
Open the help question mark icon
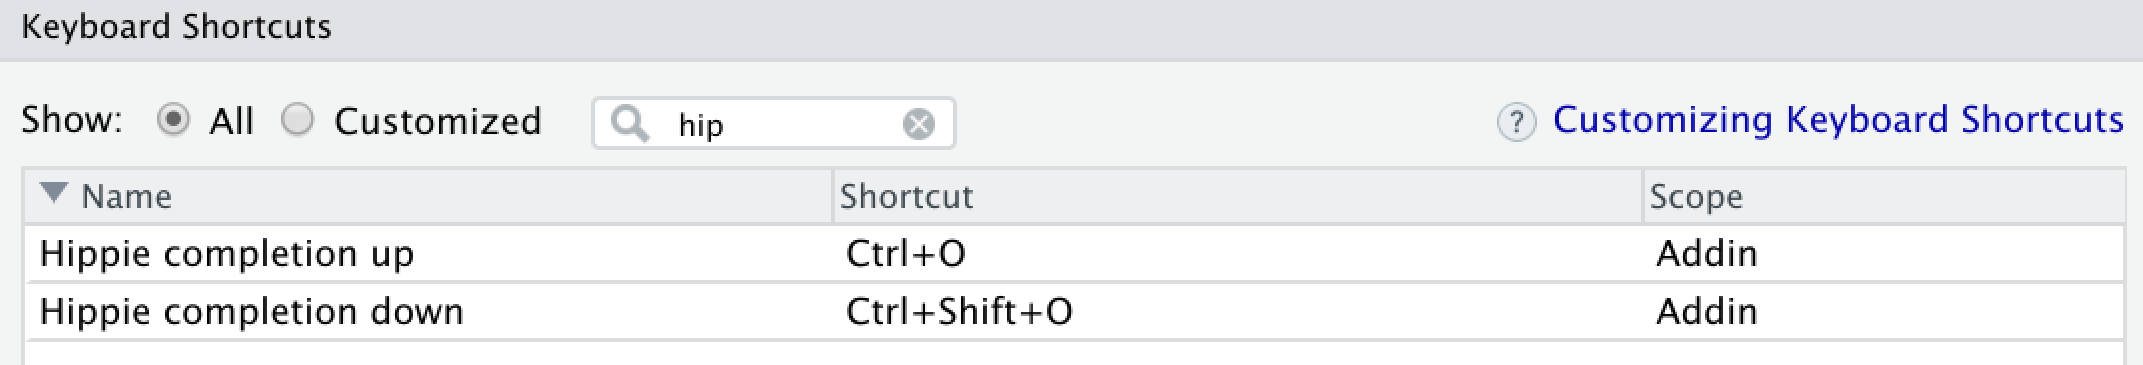click(1516, 122)
